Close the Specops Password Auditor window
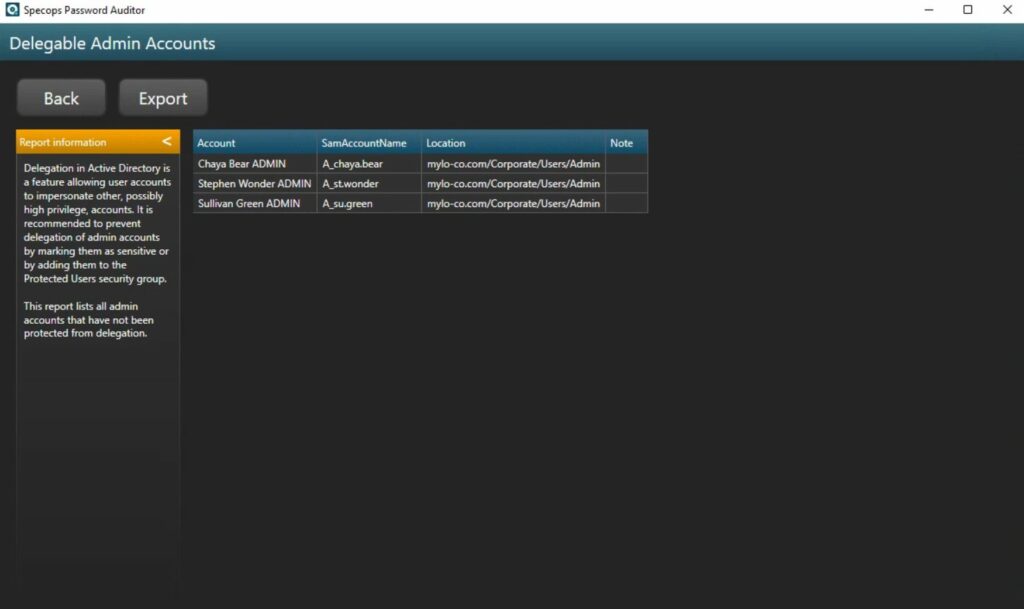Viewport: 1024px width, 609px height. (x=1007, y=10)
